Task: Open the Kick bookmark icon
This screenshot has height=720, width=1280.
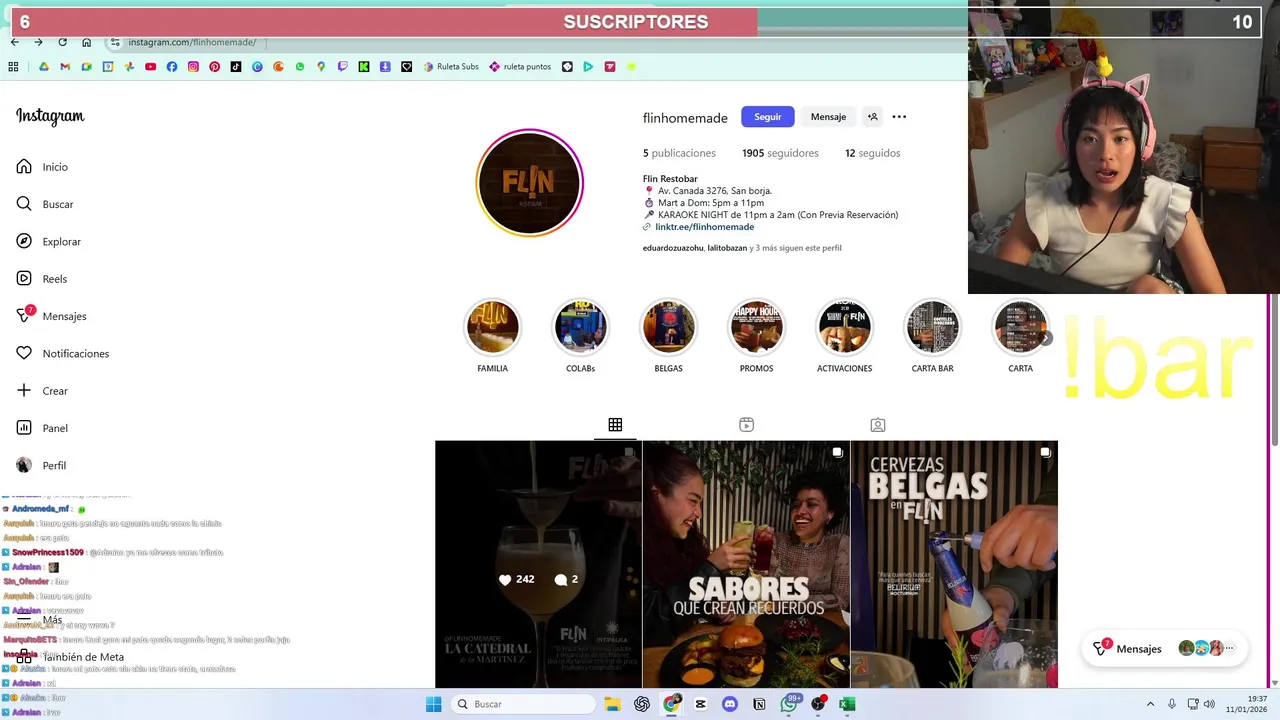Action: click(364, 67)
